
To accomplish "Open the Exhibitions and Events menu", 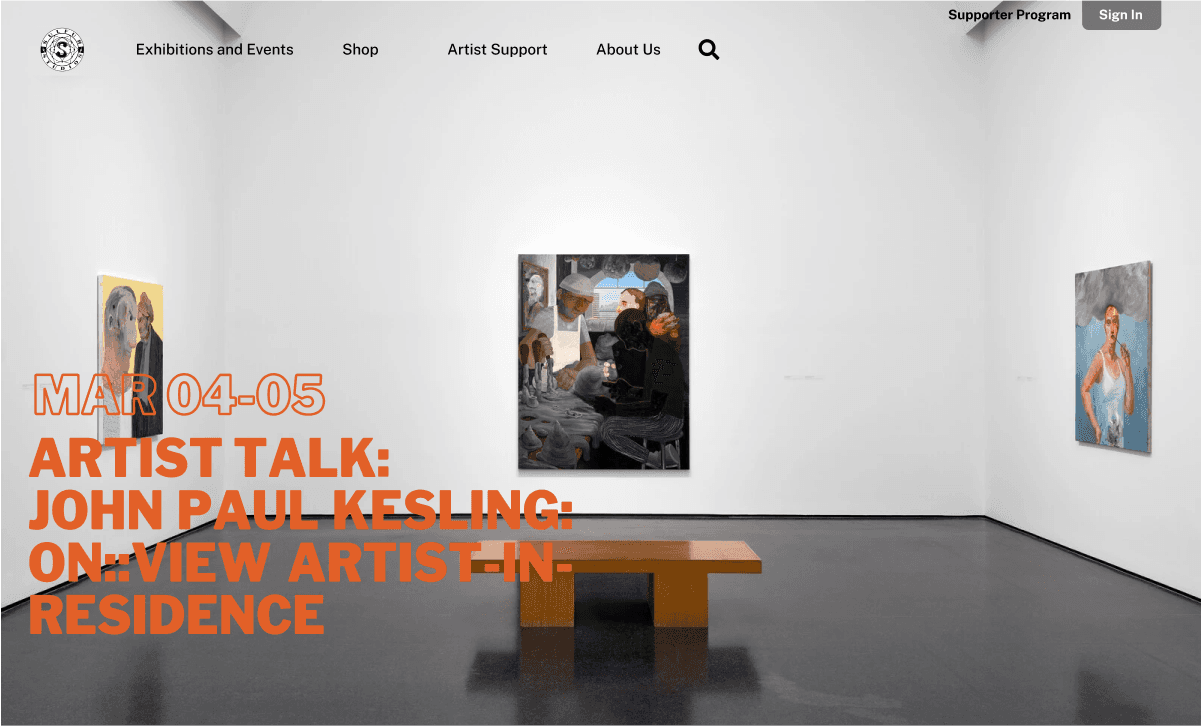I will coord(215,49).
